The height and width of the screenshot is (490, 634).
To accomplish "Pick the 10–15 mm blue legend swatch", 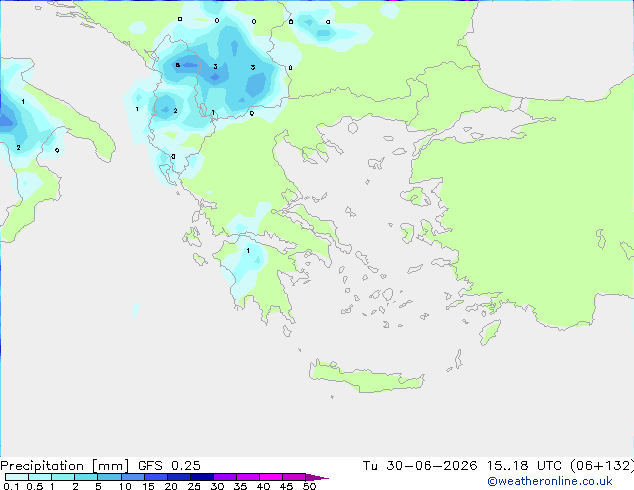I will (132, 477).
